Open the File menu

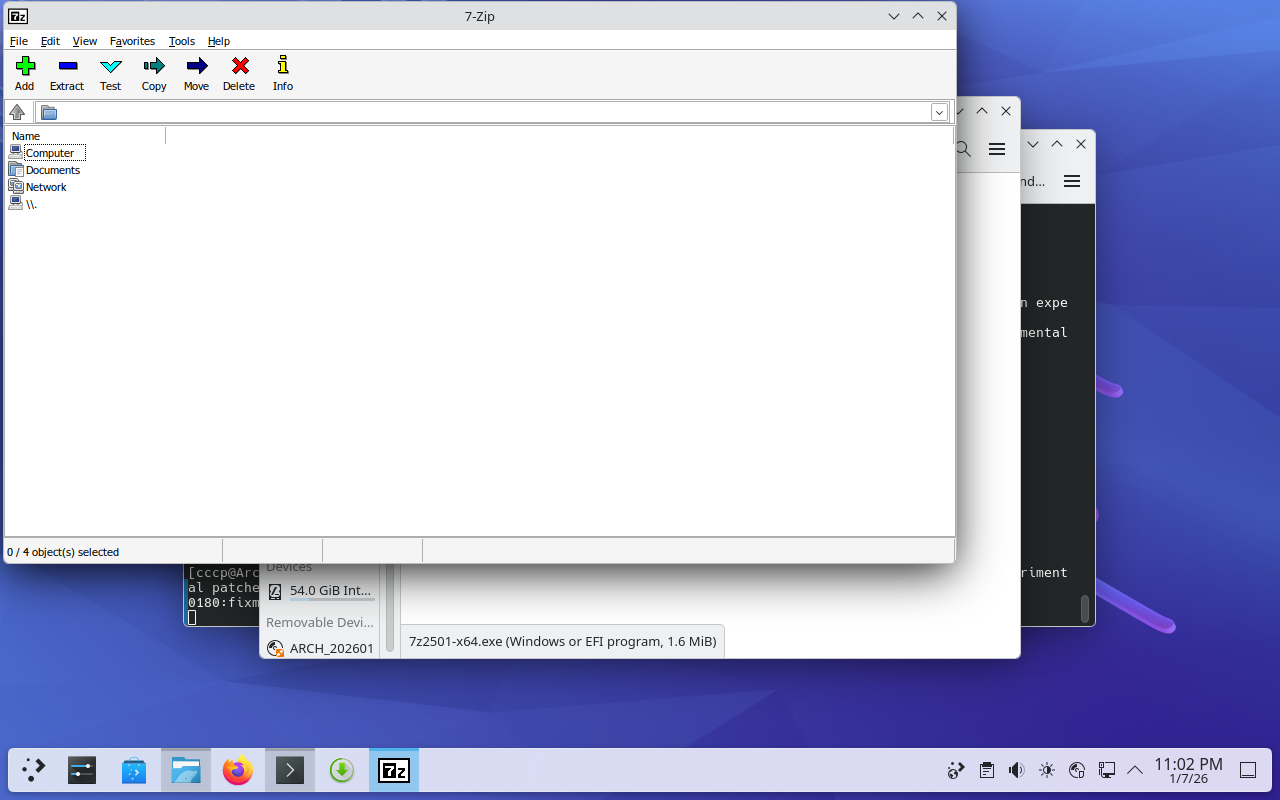pyautogui.click(x=19, y=41)
